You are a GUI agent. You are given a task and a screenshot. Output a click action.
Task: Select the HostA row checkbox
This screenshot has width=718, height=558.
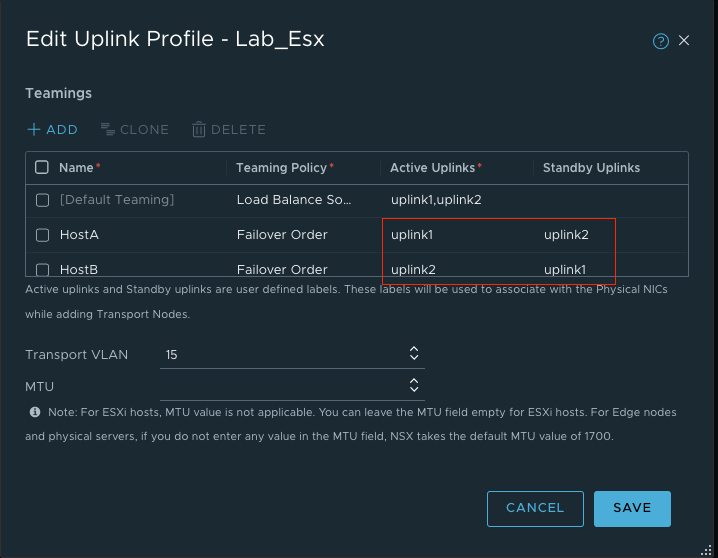coord(42,235)
